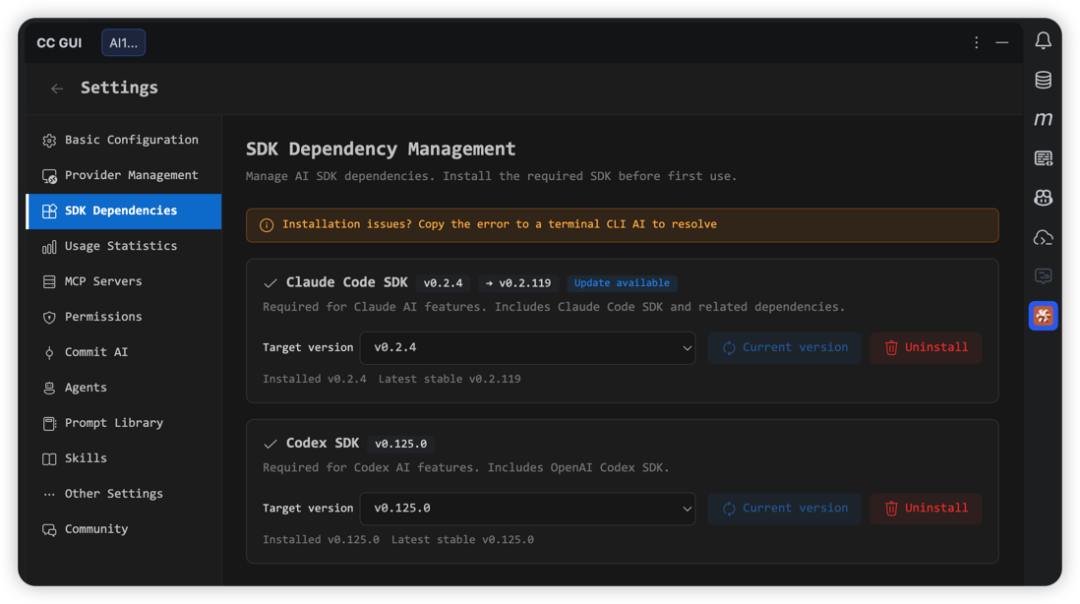Select Usage Statistics in sidebar
The width and height of the screenshot is (1080, 604).
(124, 246)
